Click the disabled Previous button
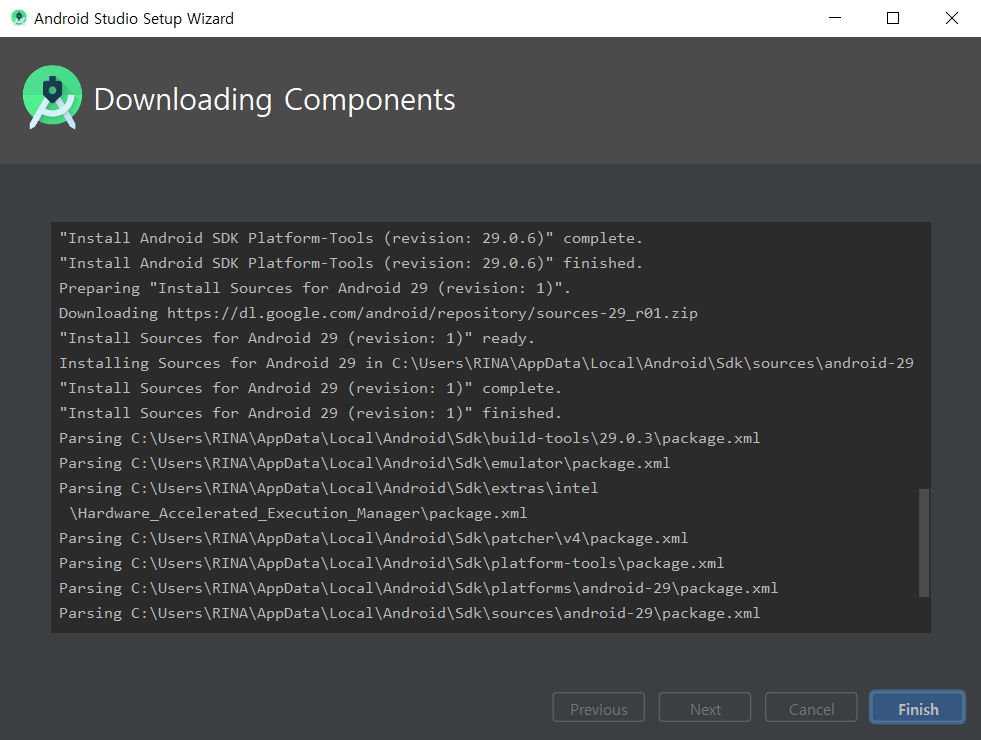981x740 pixels. pos(598,707)
